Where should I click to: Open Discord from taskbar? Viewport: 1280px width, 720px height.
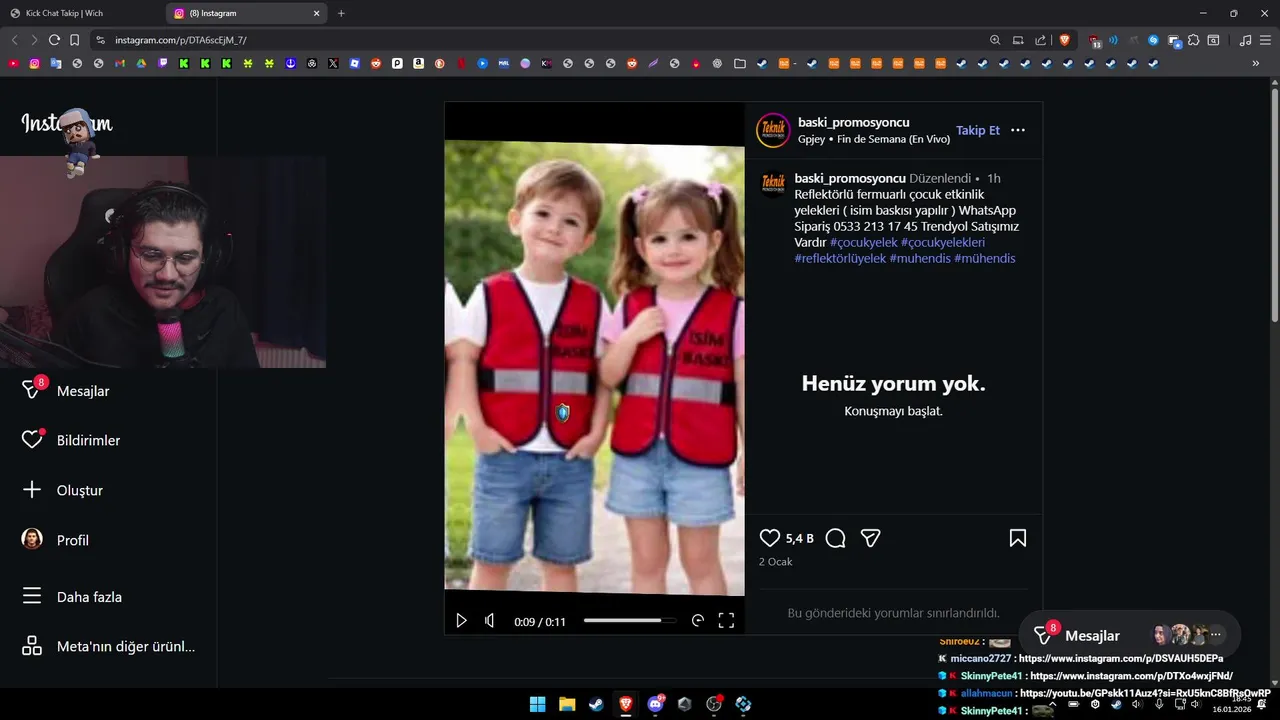(655, 704)
